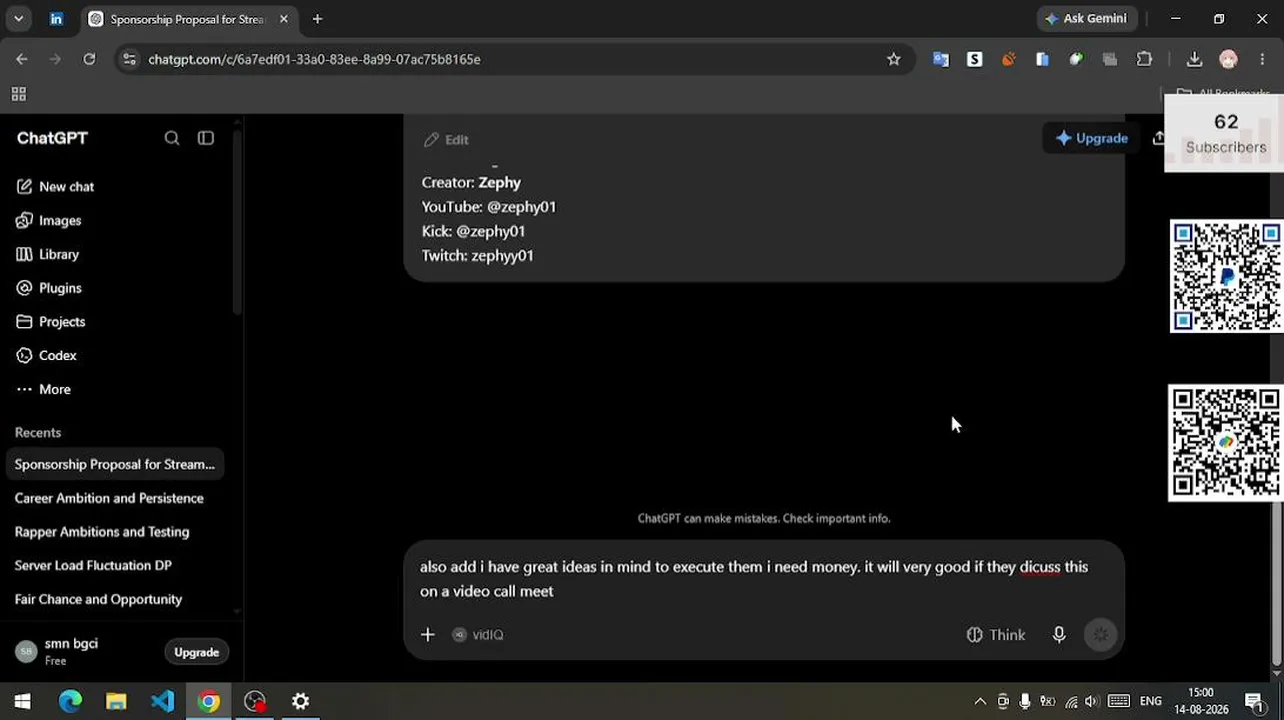Click the speaker volume tray icon
Image resolution: width=1284 pixels, height=720 pixels.
click(1091, 701)
